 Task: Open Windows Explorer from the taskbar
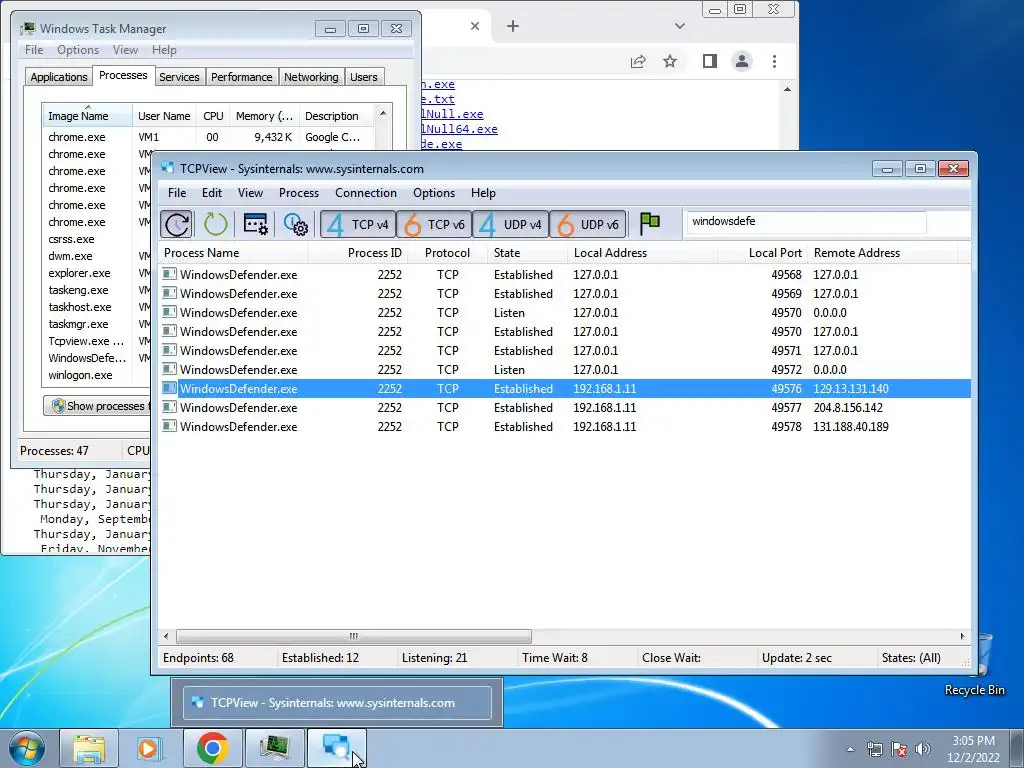pos(89,748)
